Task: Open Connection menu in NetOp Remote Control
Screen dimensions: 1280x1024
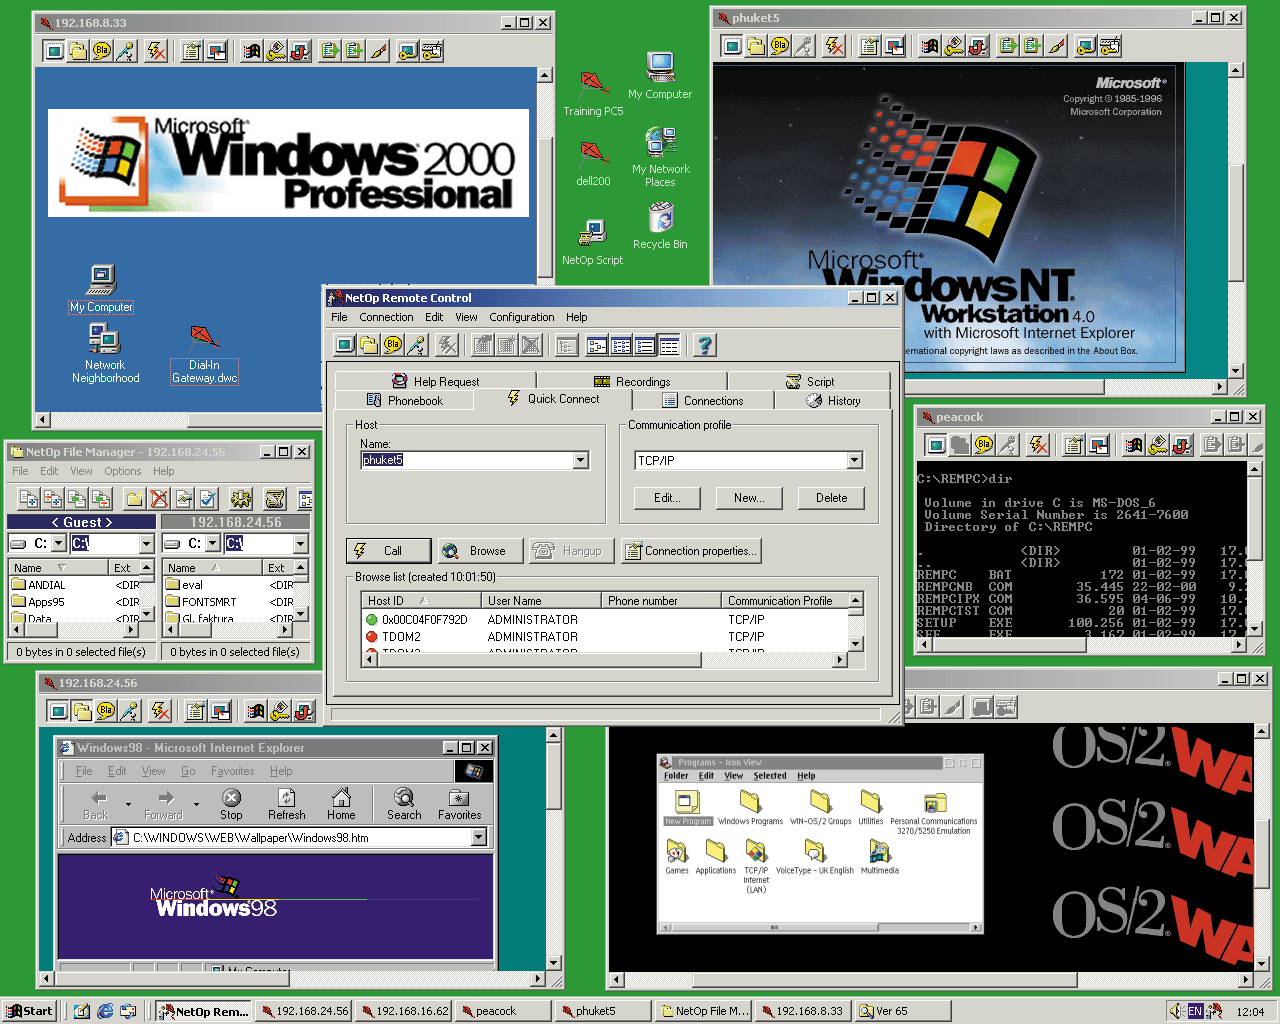Action: [x=386, y=317]
